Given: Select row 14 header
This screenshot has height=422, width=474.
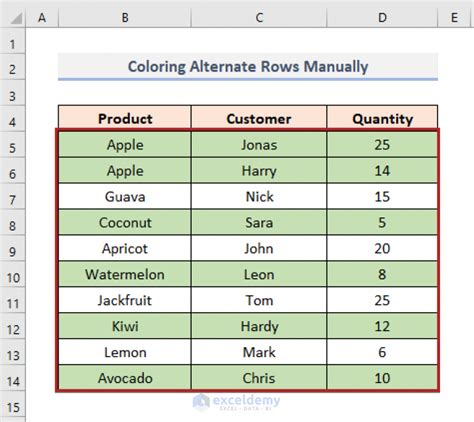Looking at the screenshot, I should point(13,381).
